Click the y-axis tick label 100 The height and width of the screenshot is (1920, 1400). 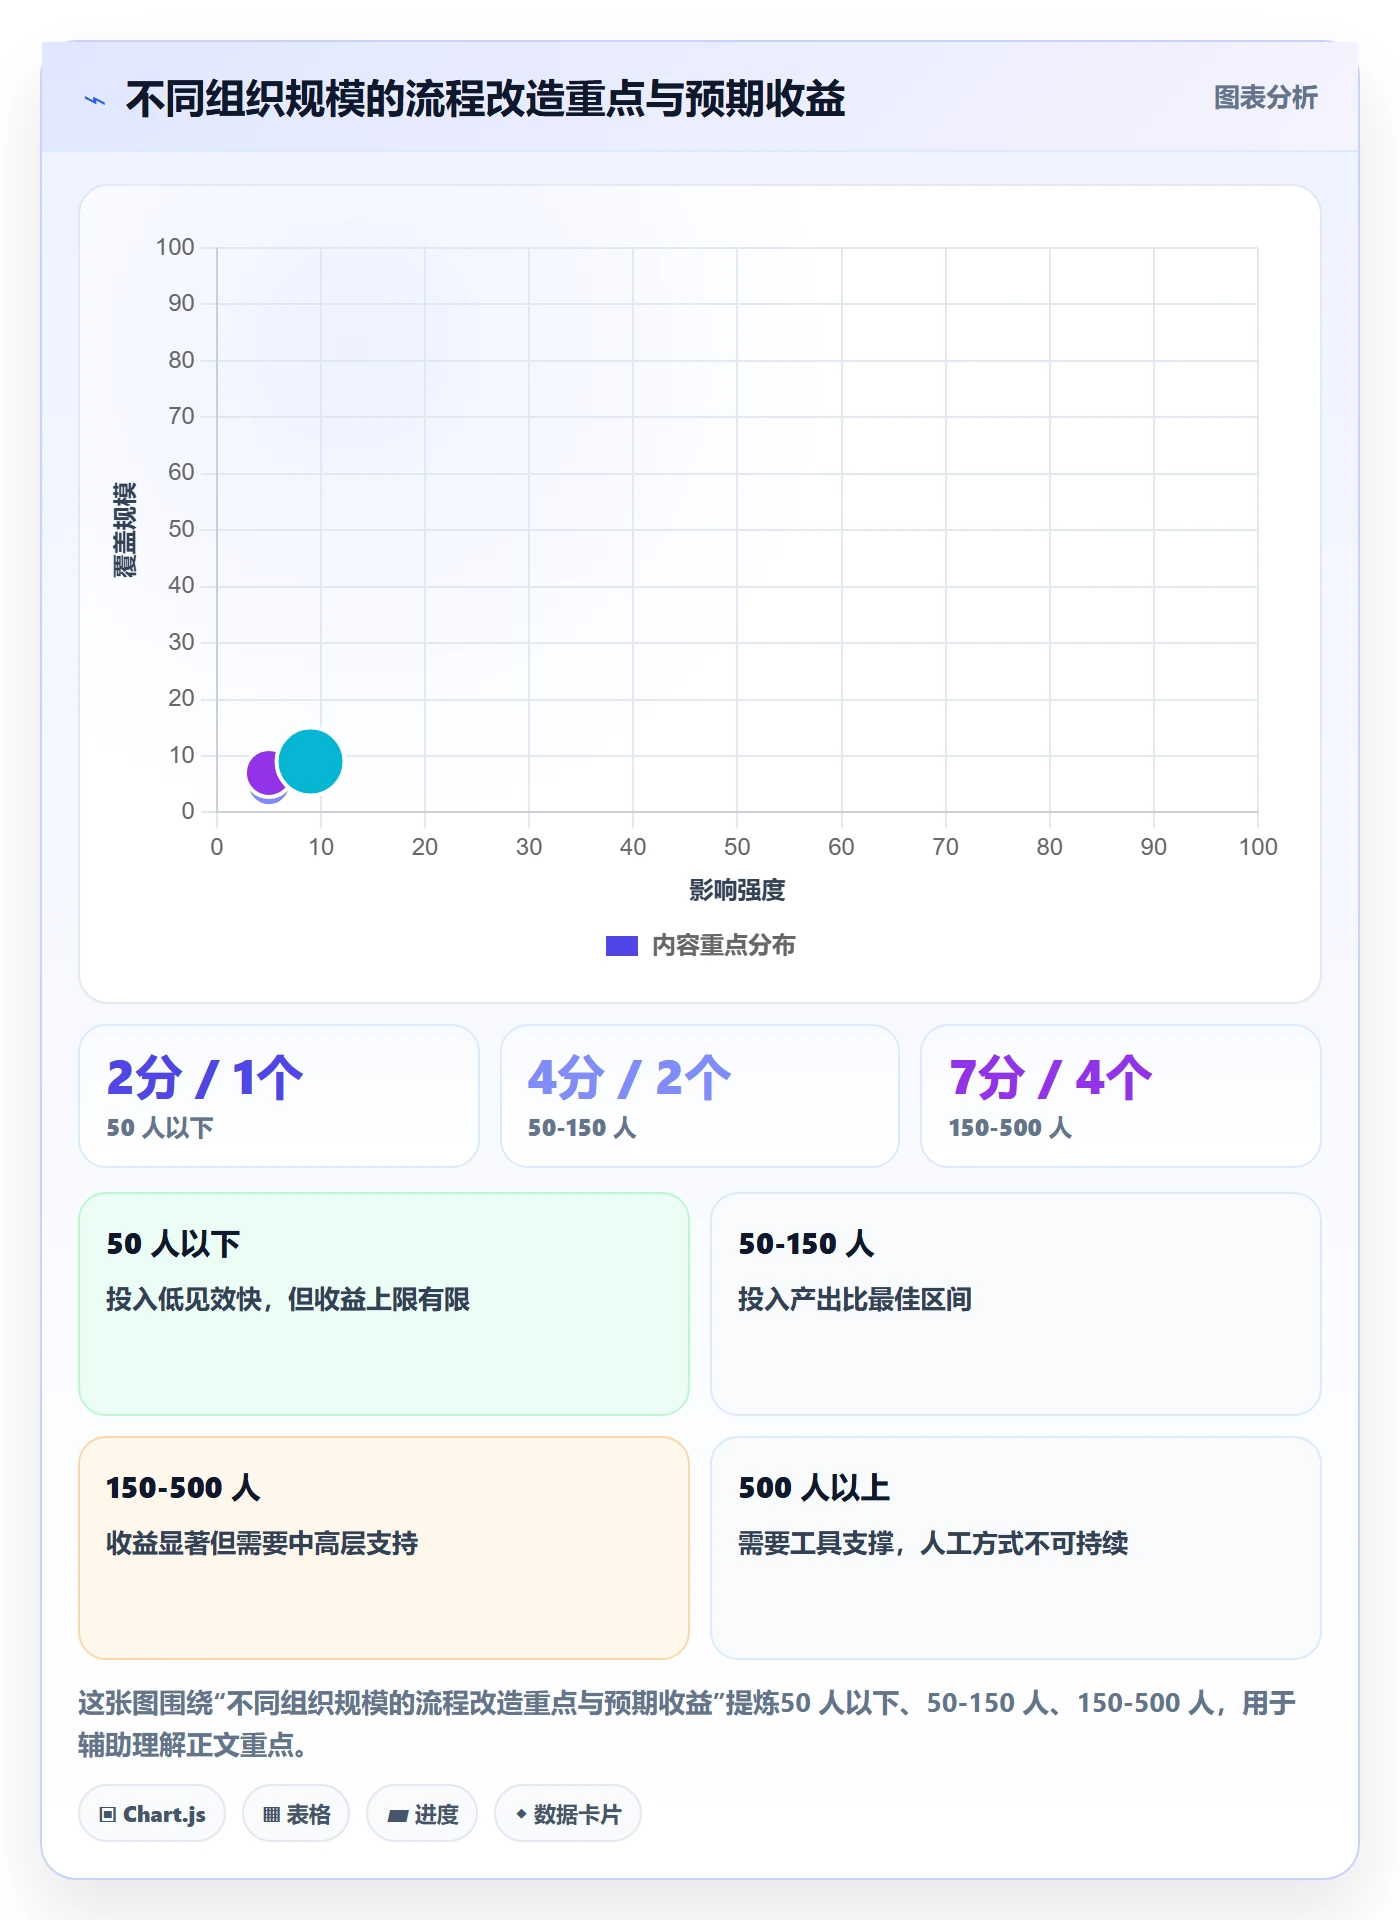[175, 247]
